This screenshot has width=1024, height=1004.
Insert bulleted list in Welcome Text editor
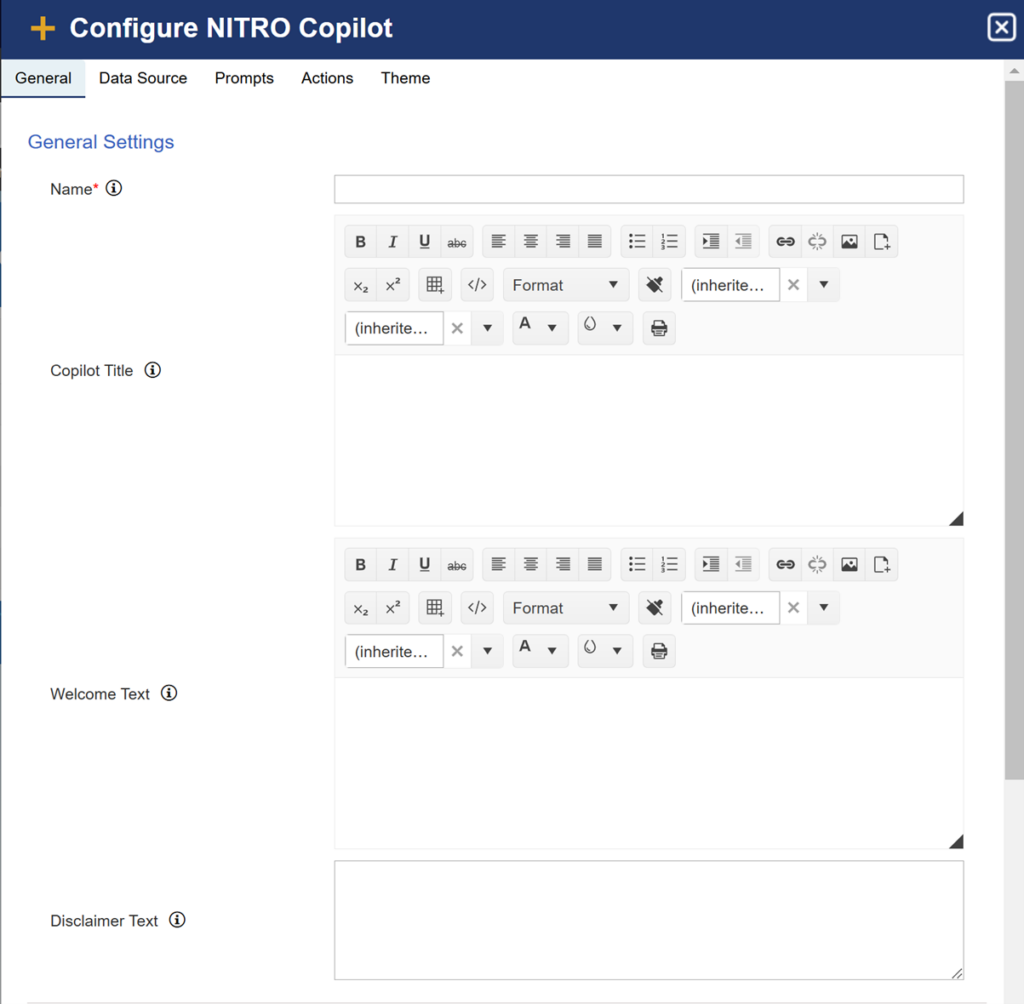(637, 564)
